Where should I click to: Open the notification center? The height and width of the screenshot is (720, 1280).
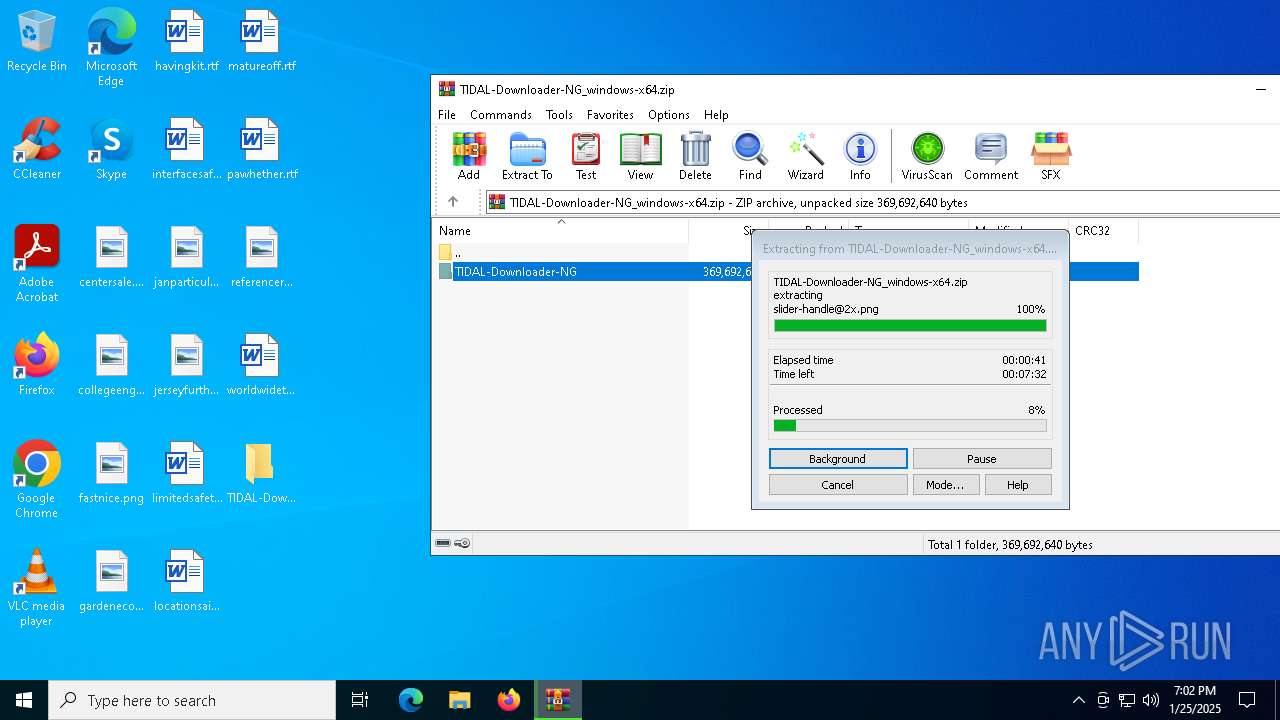pyautogui.click(x=1247, y=700)
